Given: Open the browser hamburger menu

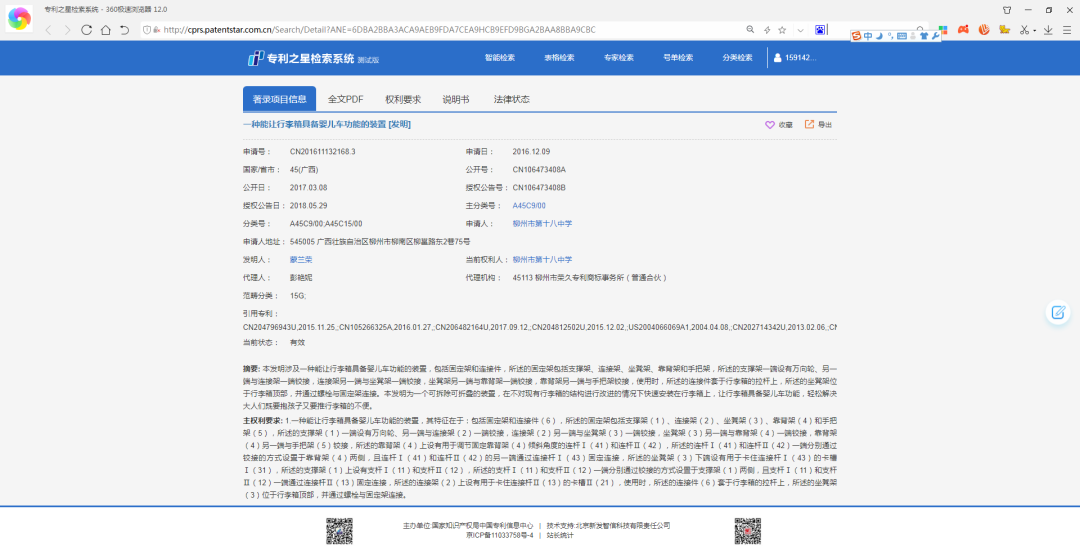Looking at the screenshot, I should tap(1066, 30).
